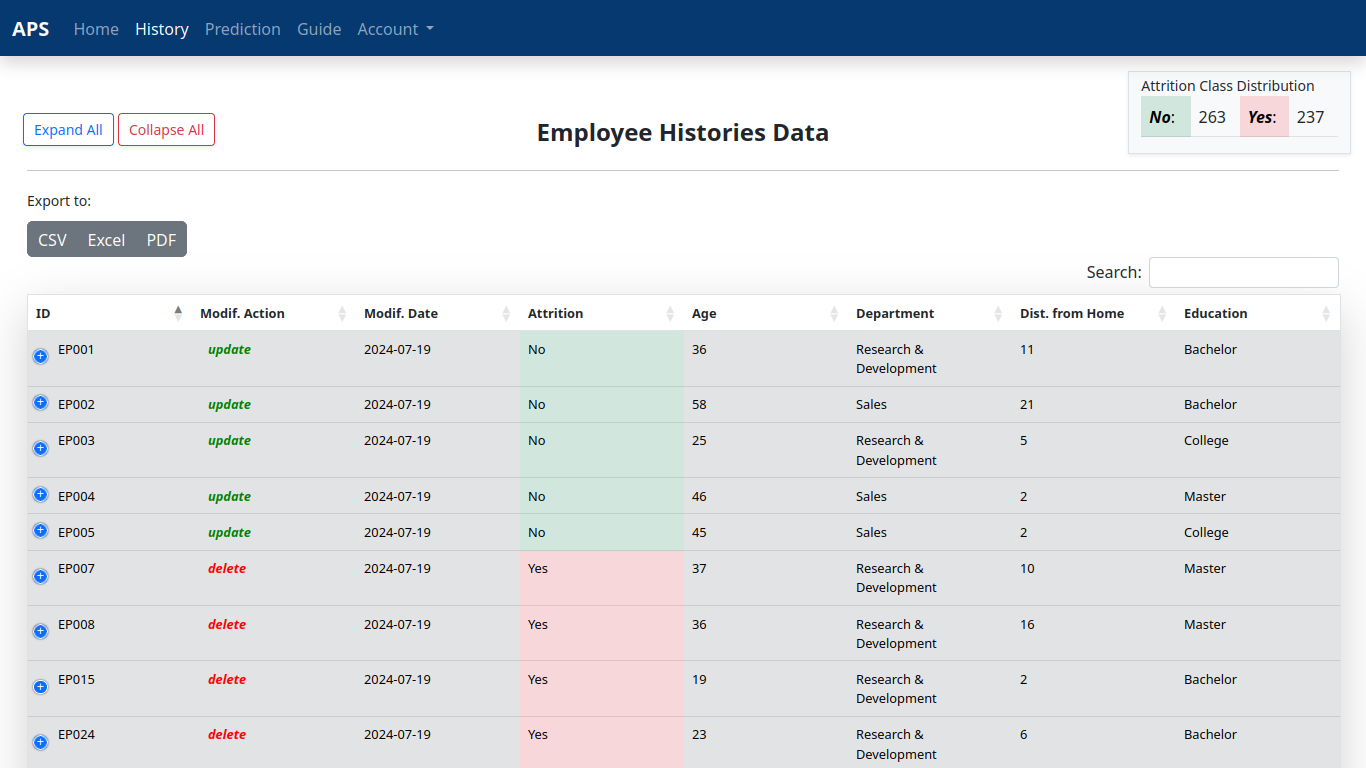Click Research & Development in EP001 row

pyautogui.click(x=896, y=359)
